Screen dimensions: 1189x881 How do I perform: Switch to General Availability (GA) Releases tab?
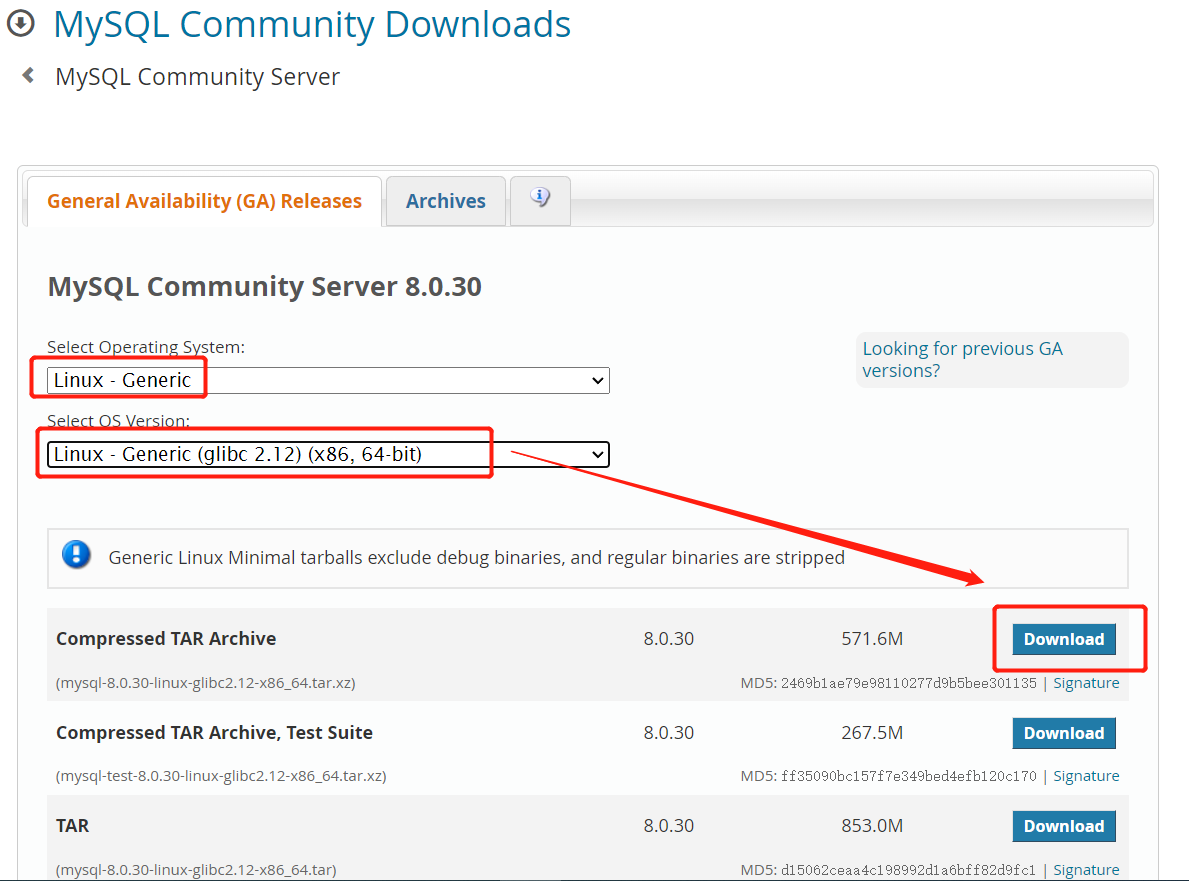[204, 201]
